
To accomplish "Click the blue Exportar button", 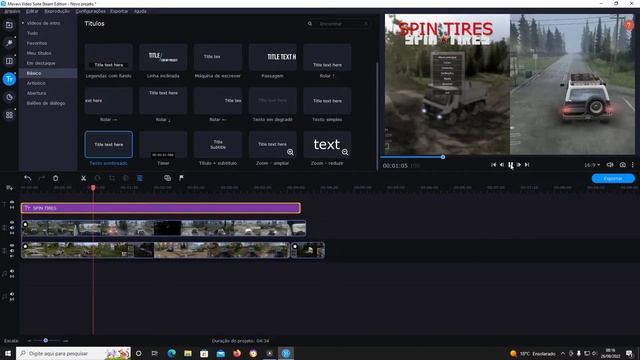I will tap(613, 178).
